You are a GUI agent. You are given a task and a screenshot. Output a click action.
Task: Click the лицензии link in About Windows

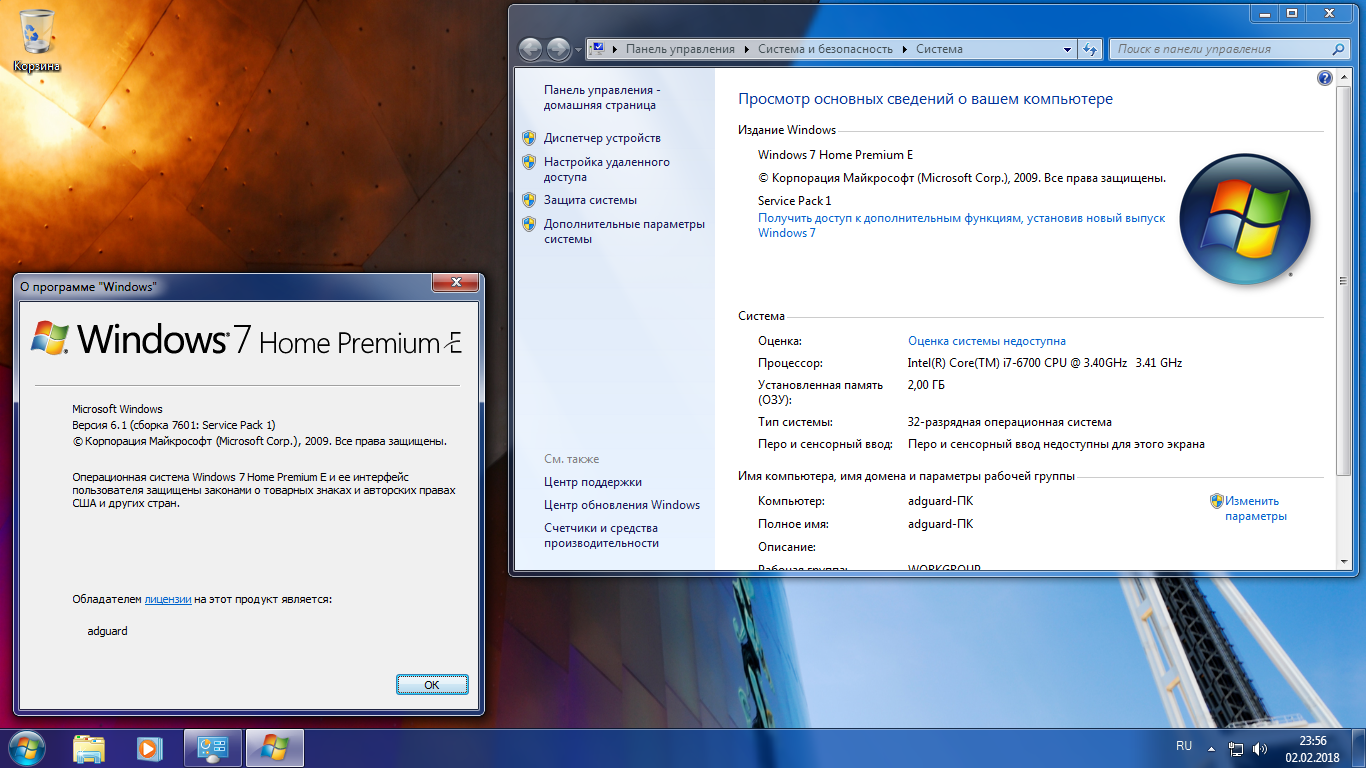[x=168, y=599]
